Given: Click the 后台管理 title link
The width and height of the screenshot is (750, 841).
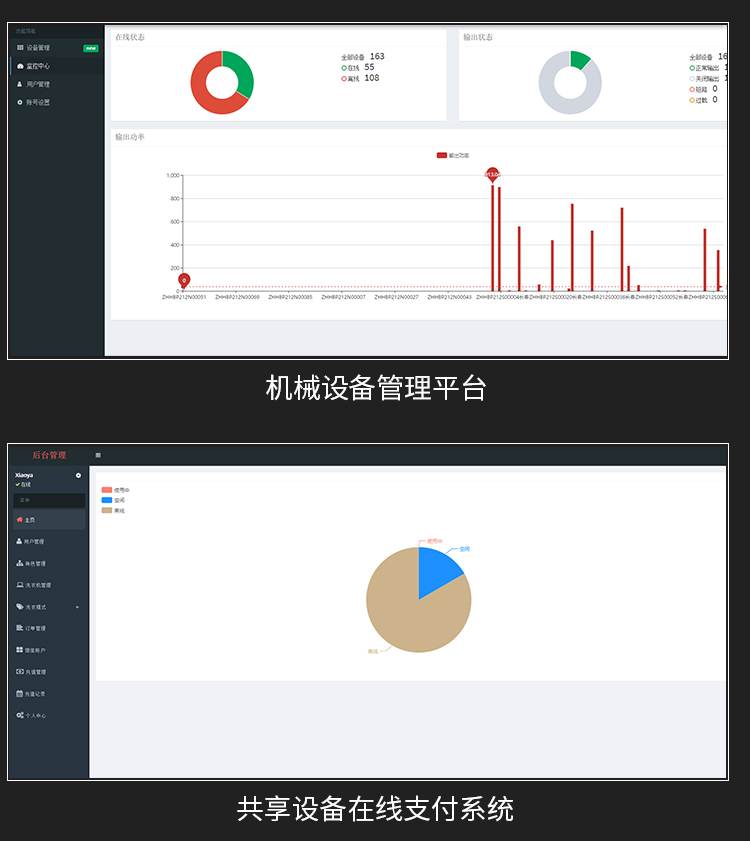Looking at the screenshot, I should (x=49, y=455).
